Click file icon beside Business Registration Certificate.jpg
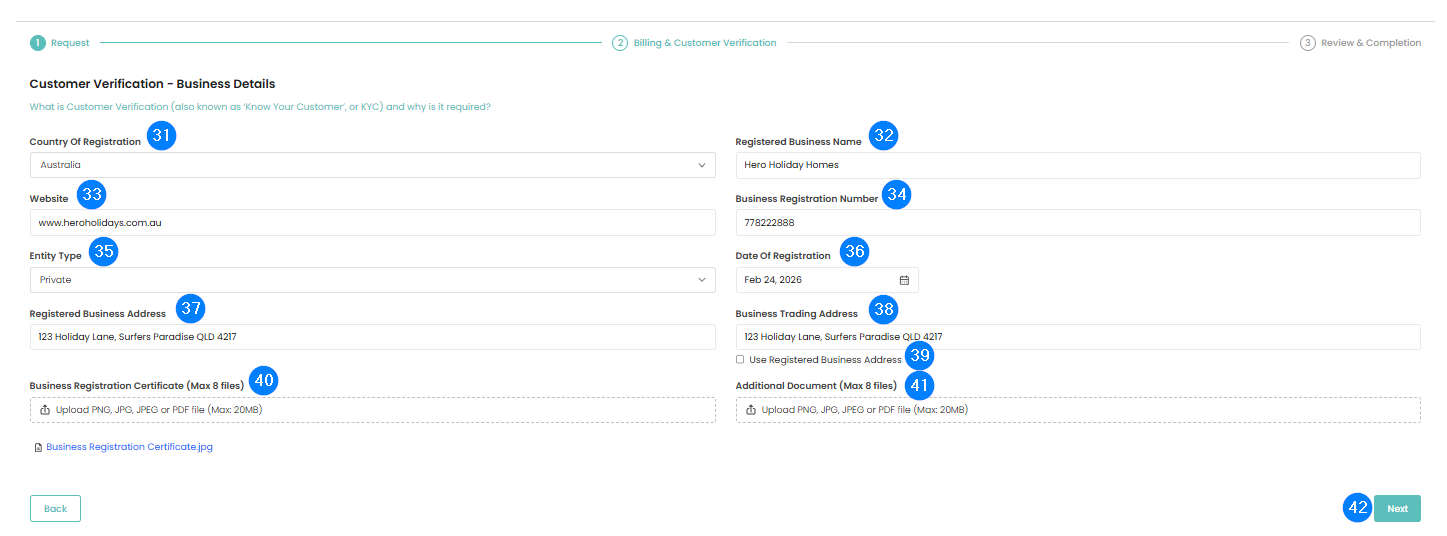Viewport: 1447px width, 536px height. (x=38, y=448)
